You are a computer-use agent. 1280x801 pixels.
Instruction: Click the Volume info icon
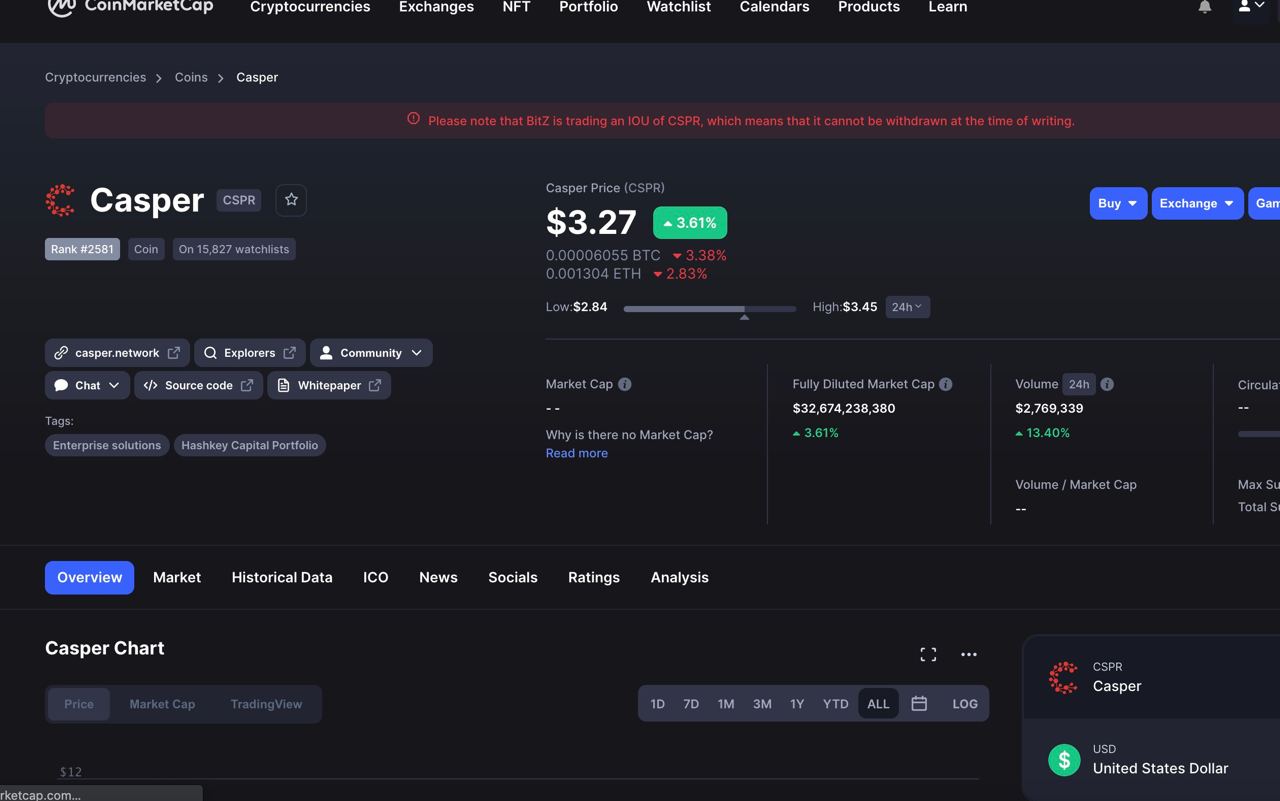1107,384
